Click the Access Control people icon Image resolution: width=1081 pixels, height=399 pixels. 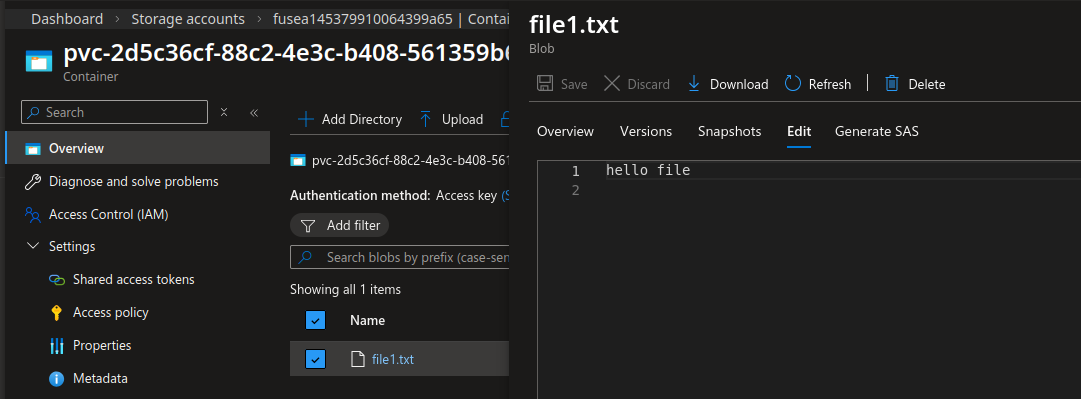pos(32,214)
